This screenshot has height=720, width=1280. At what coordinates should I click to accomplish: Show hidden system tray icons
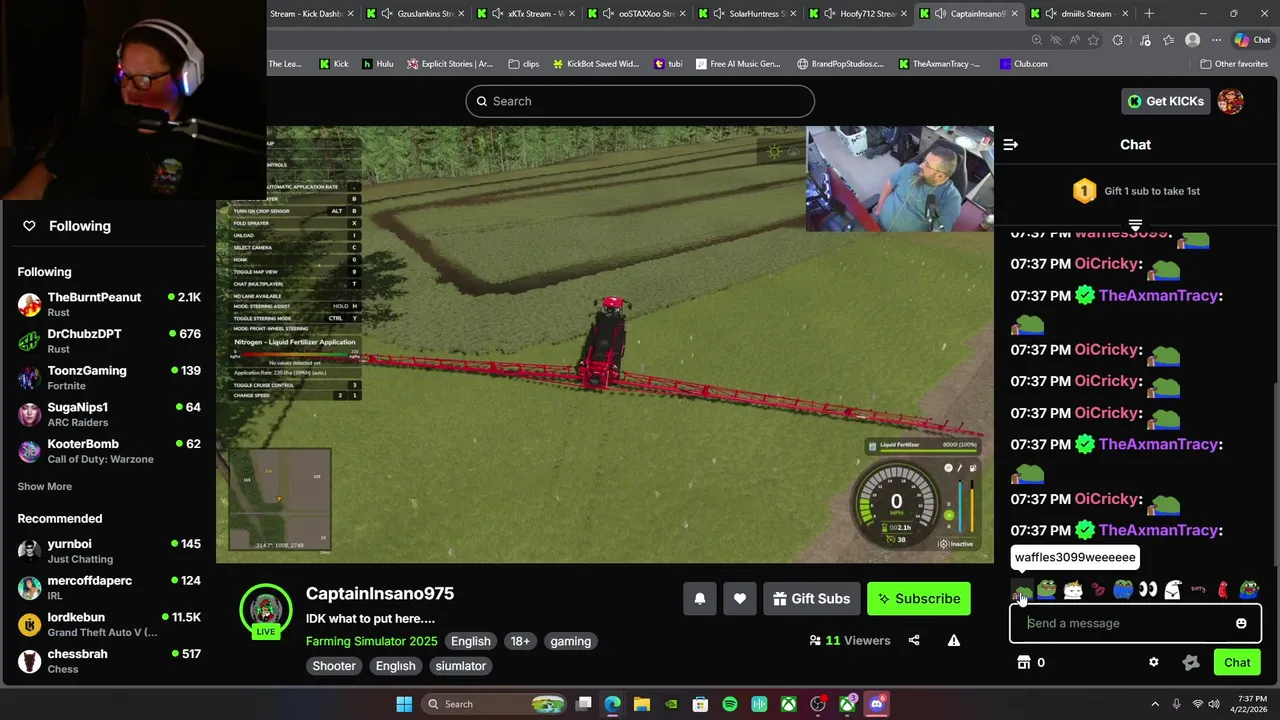(1155, 704)
